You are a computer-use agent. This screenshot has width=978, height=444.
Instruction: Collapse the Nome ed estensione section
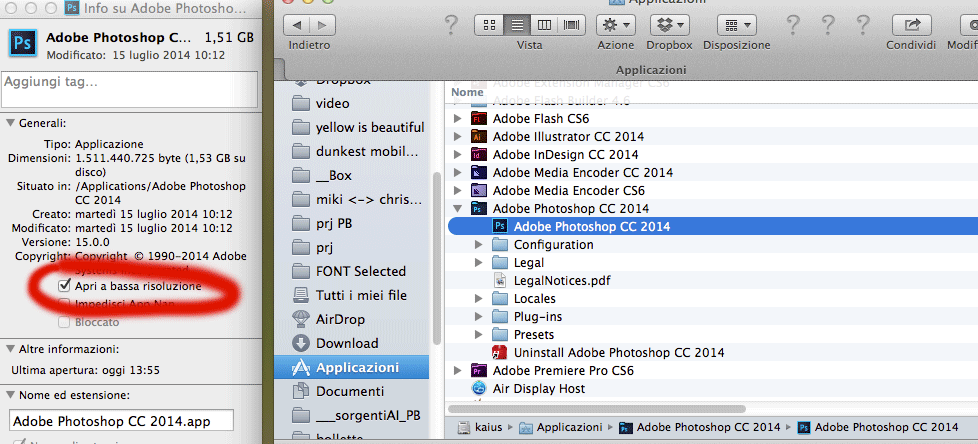pyautogui.click(x=11, y=395)
